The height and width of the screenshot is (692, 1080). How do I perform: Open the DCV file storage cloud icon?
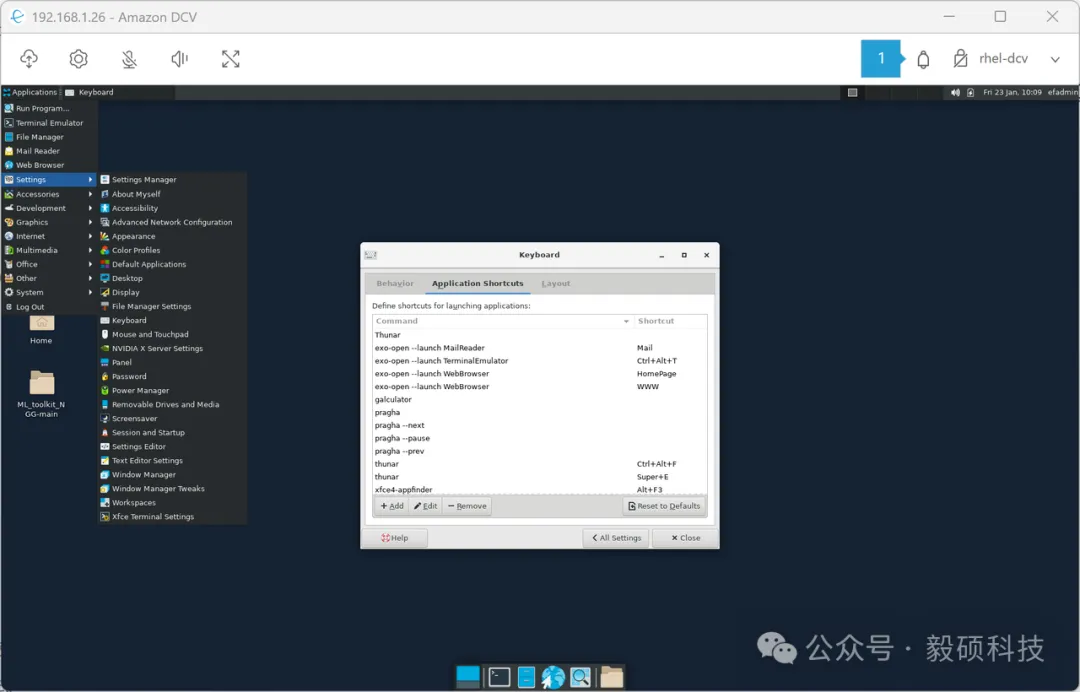(28, 59)
